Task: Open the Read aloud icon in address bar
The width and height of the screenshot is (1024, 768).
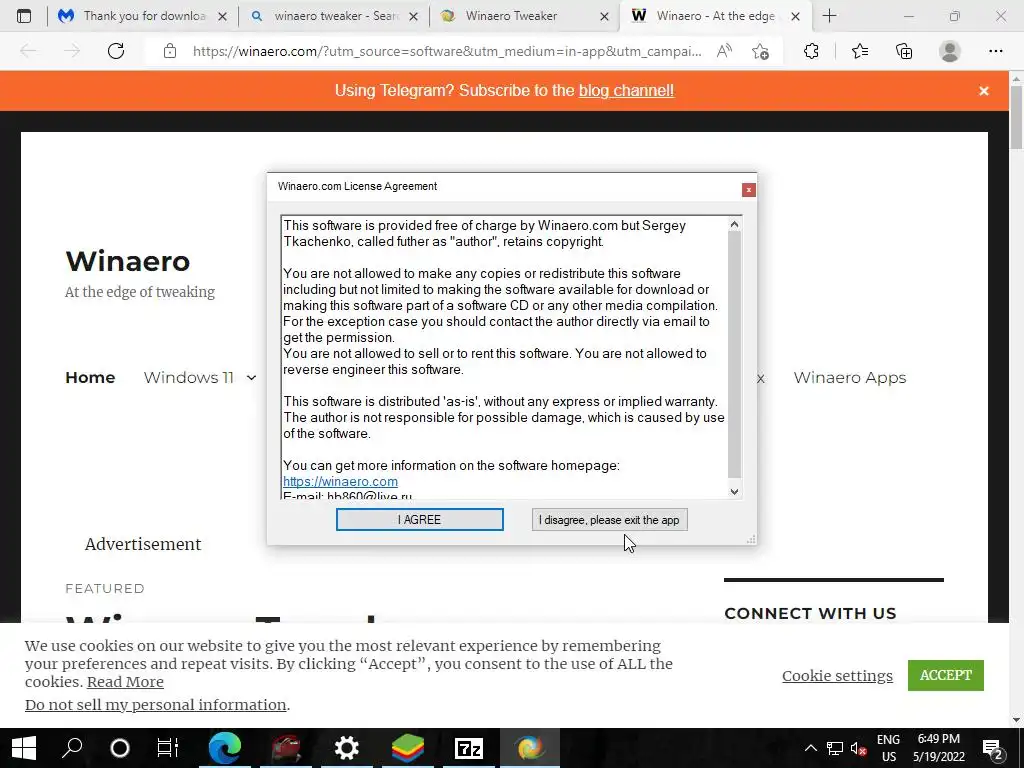Action: click(724, 51)
